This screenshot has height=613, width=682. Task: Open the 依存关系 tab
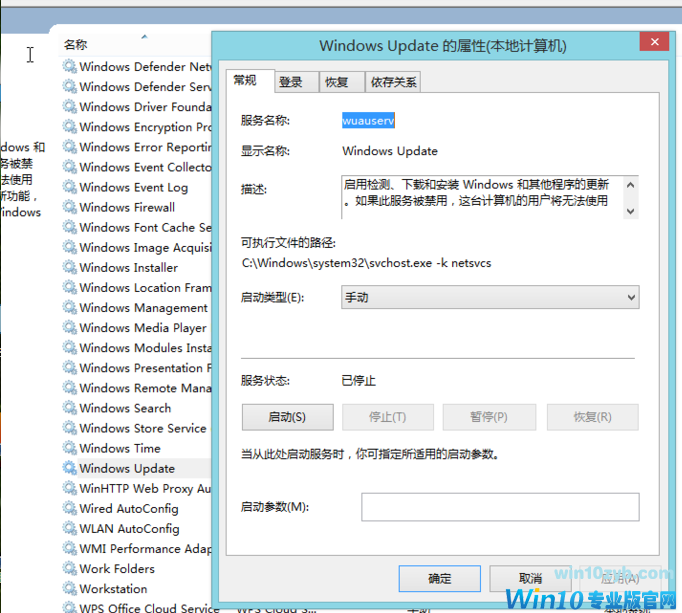pyautogui.click(x=393, y=82)
